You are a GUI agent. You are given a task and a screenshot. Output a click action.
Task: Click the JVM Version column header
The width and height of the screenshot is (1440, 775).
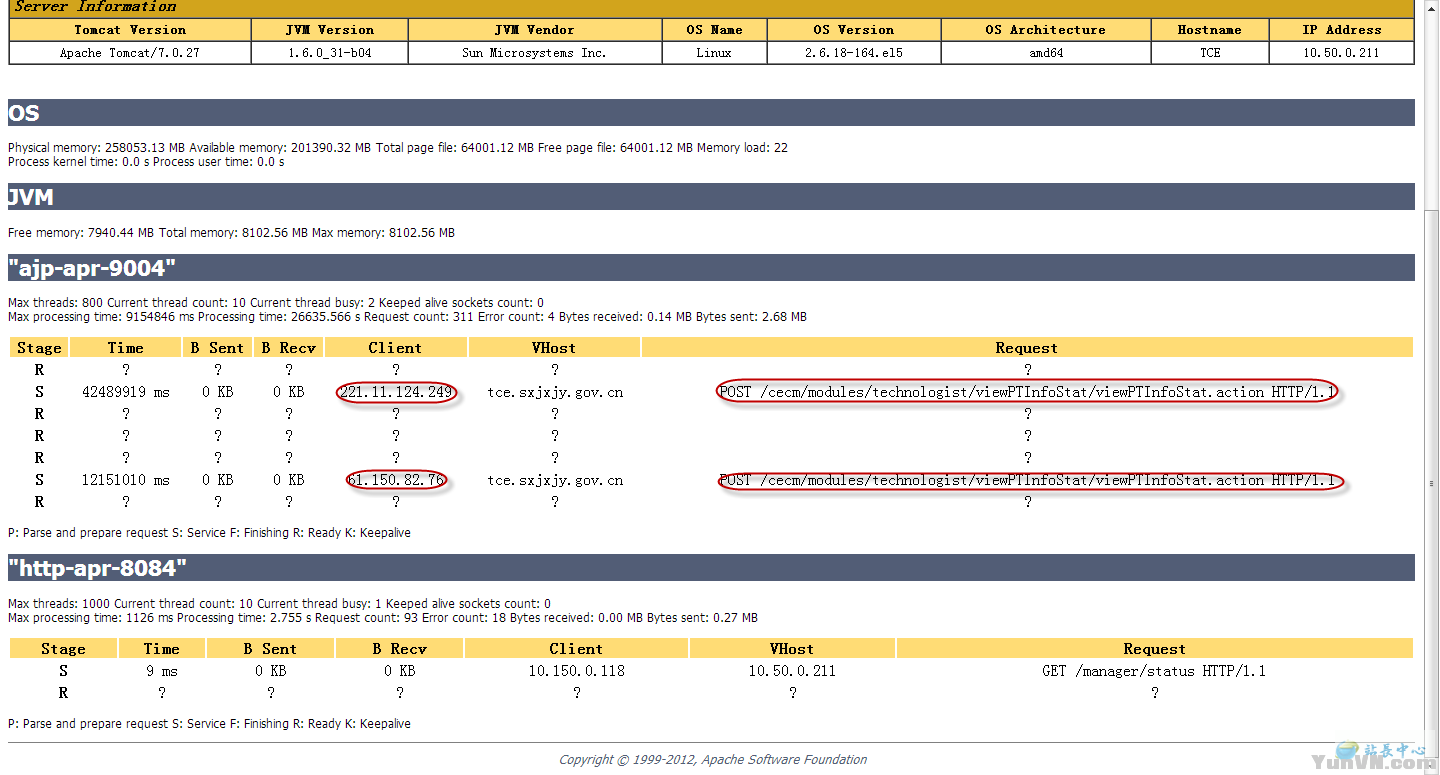coord(329,30)
